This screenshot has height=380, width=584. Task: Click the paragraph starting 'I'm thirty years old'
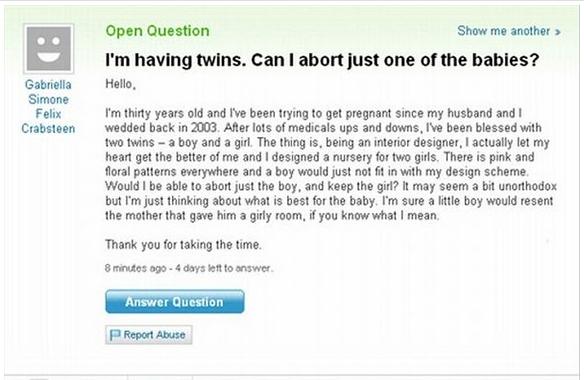331,164
